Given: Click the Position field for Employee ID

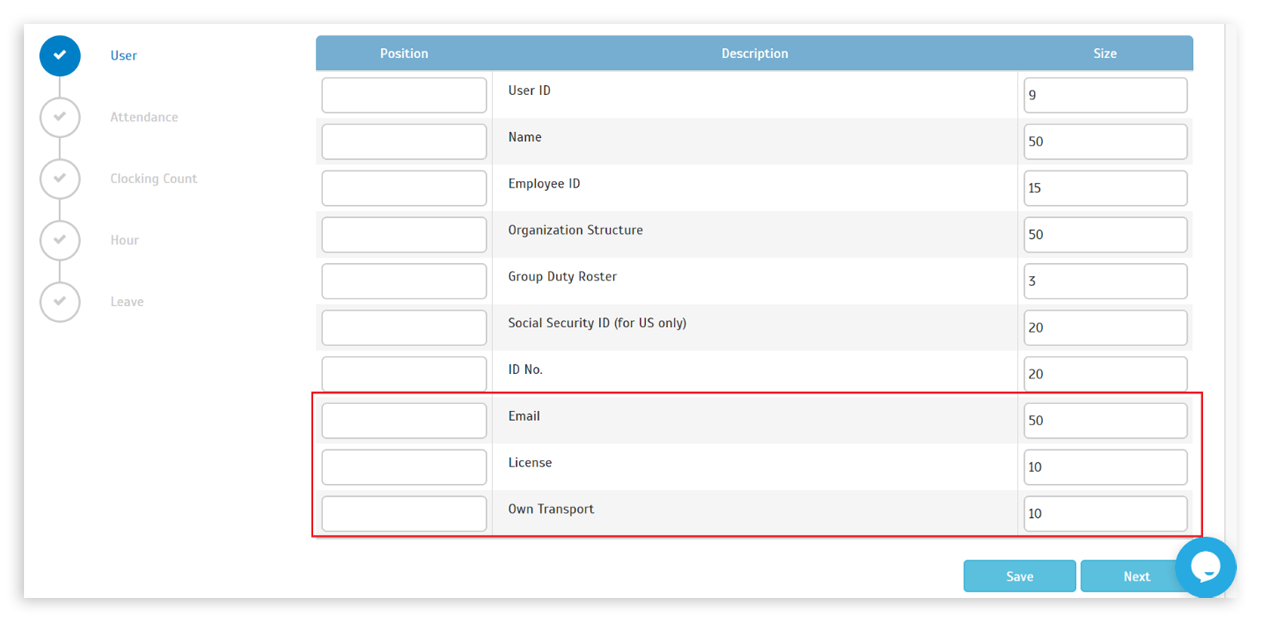Looking at the screenshot, I should (404, 188).
